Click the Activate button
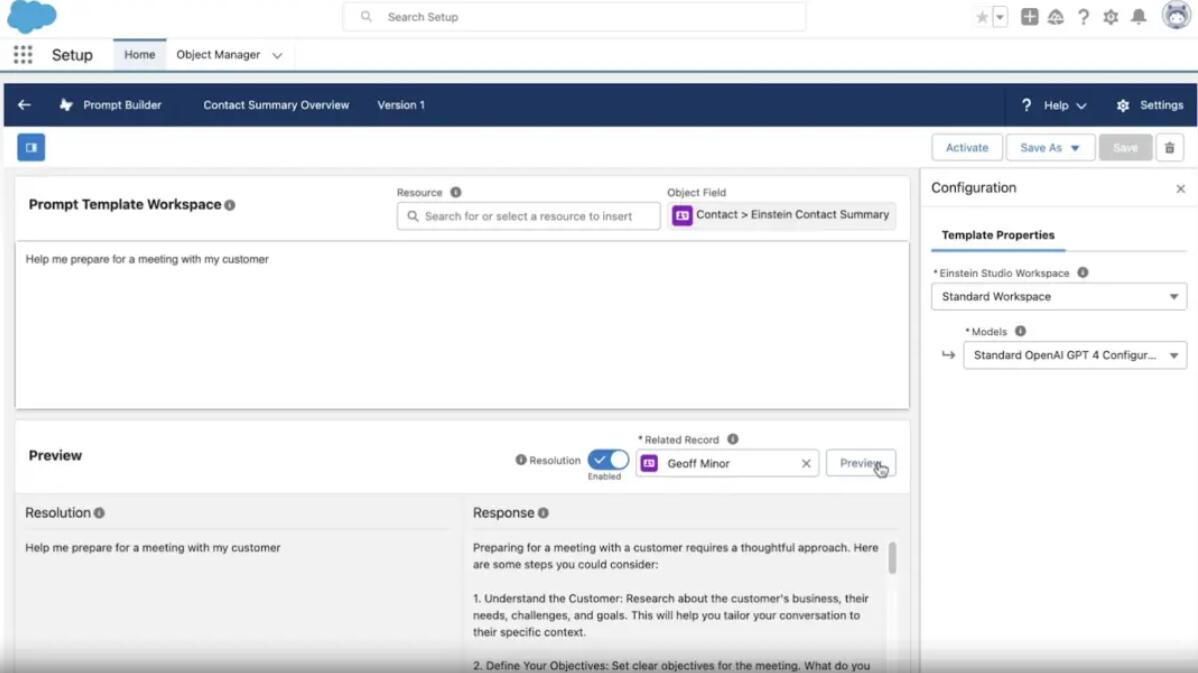Viewport: 1198px width, 673px height. tap(966, 148)
